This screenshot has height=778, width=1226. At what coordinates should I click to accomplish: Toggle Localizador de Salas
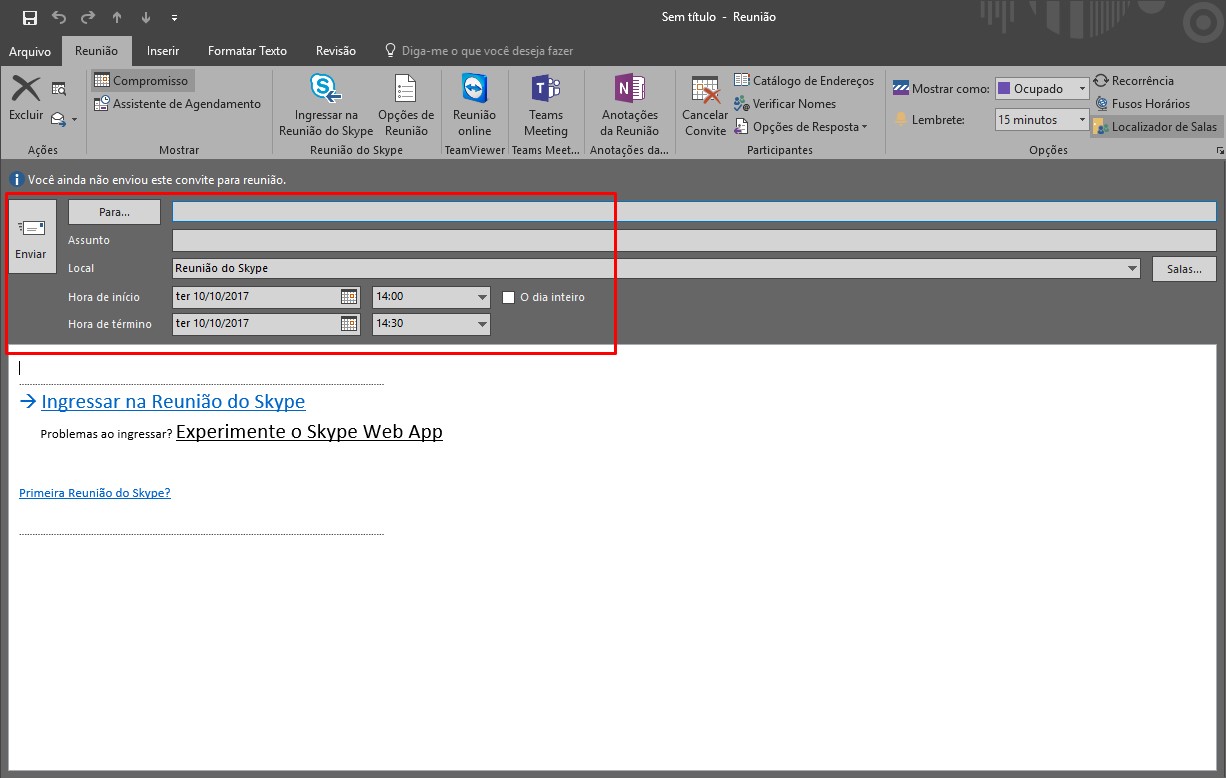pyautogui.click(x=1155, y=127)
